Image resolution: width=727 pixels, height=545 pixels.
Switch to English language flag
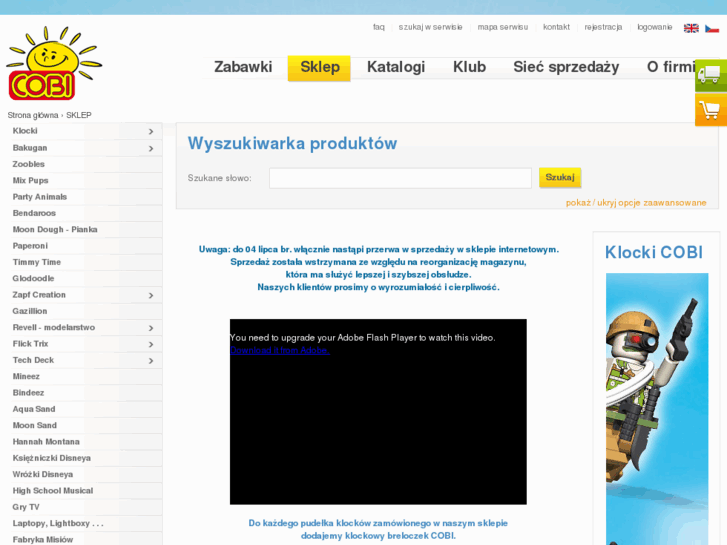[x=691, y=28]
